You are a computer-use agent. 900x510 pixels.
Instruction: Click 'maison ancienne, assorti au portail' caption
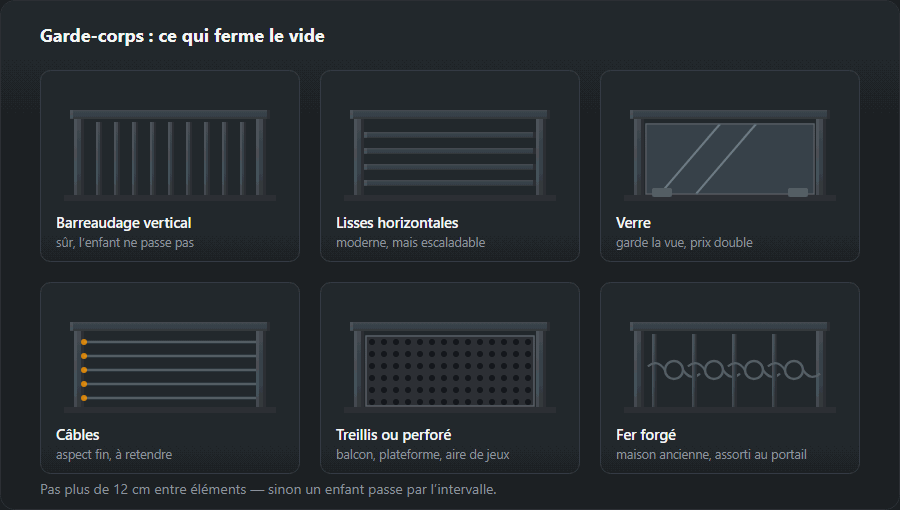[x=711, y=454]
